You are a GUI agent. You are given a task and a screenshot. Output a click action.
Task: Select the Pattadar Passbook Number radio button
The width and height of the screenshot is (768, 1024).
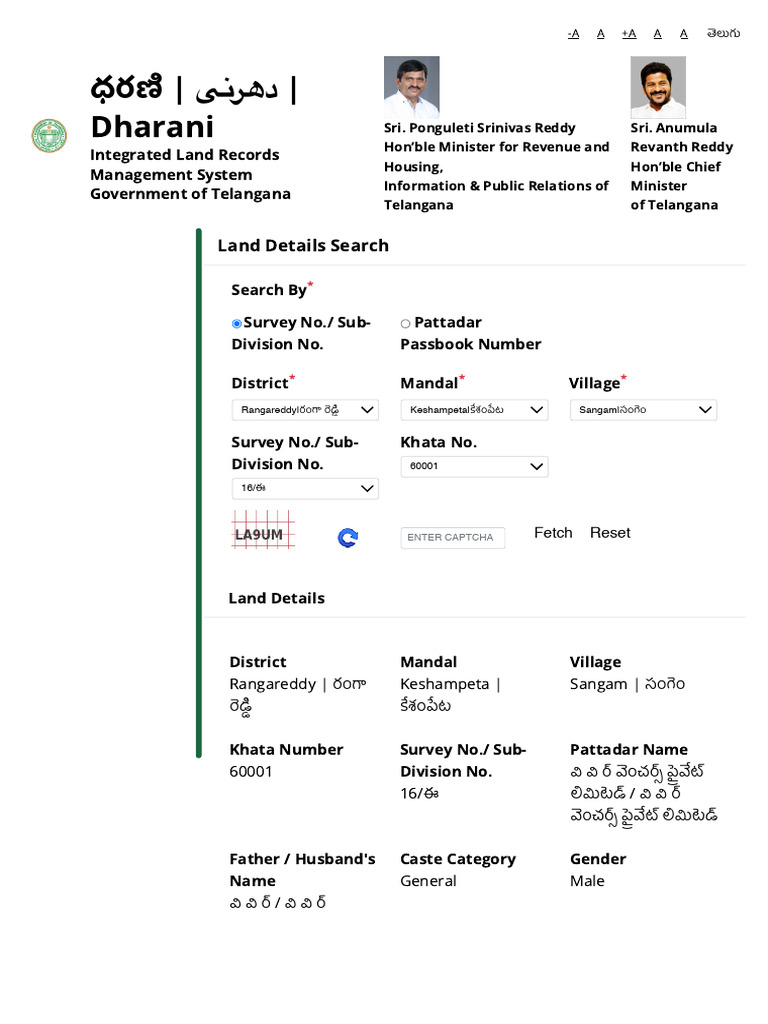coord(405,324)
